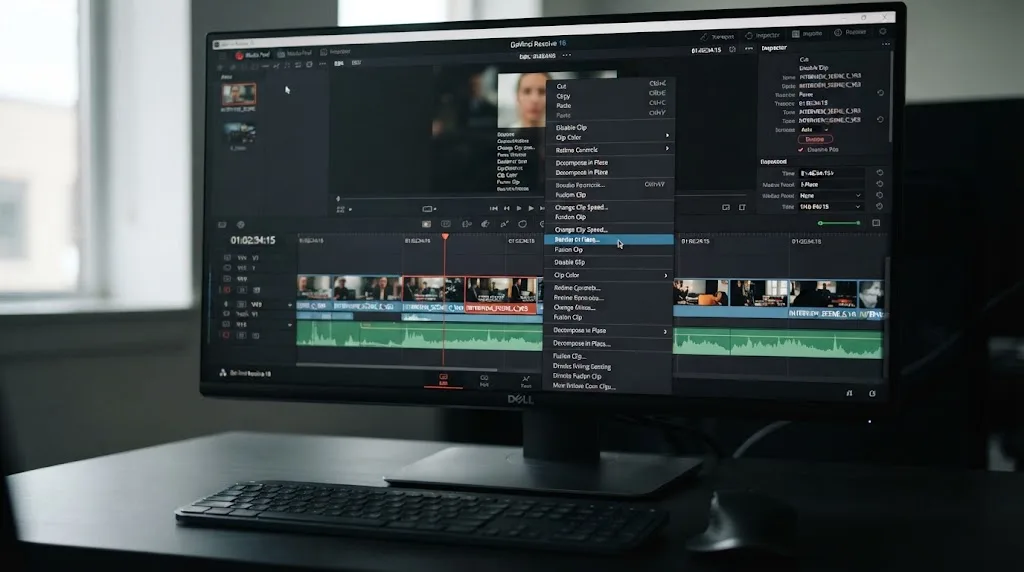The image size is (1024, 572).
Task: Click the viewer scrubber handle
Action: (338, 199)
